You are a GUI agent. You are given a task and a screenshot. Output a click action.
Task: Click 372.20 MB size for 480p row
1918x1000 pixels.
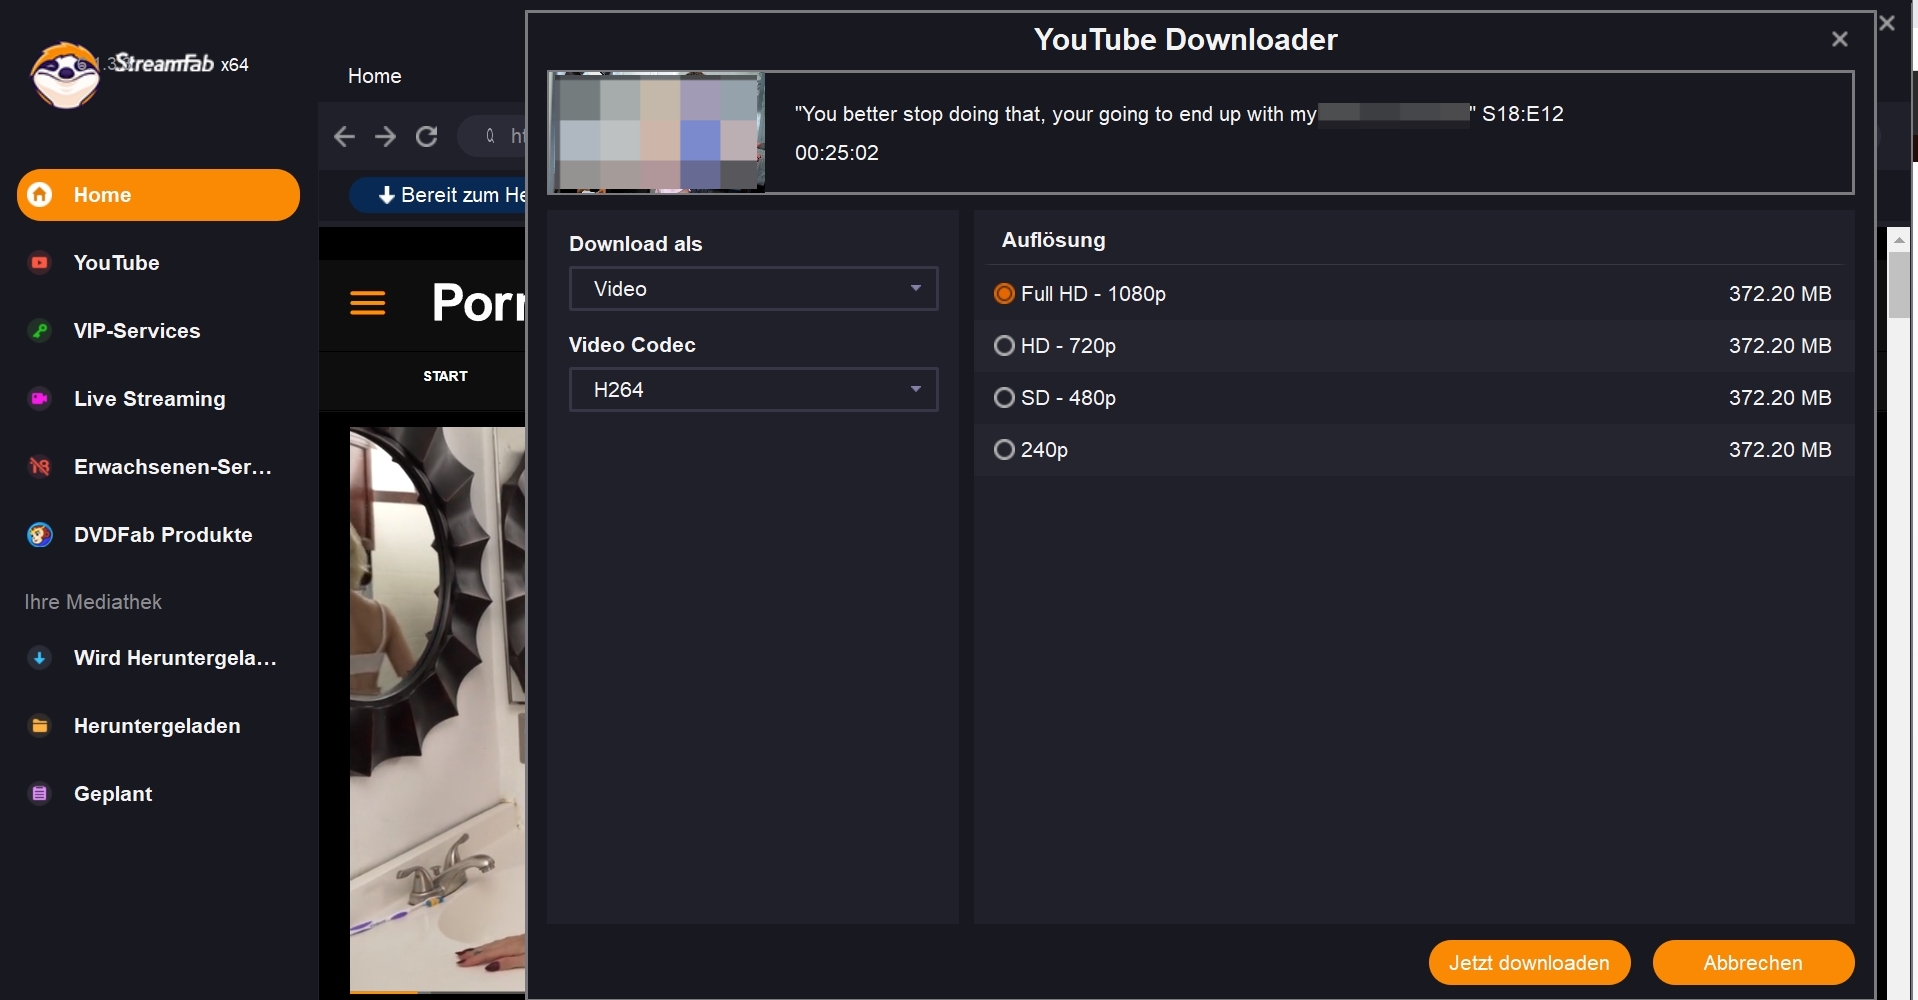1780,398
